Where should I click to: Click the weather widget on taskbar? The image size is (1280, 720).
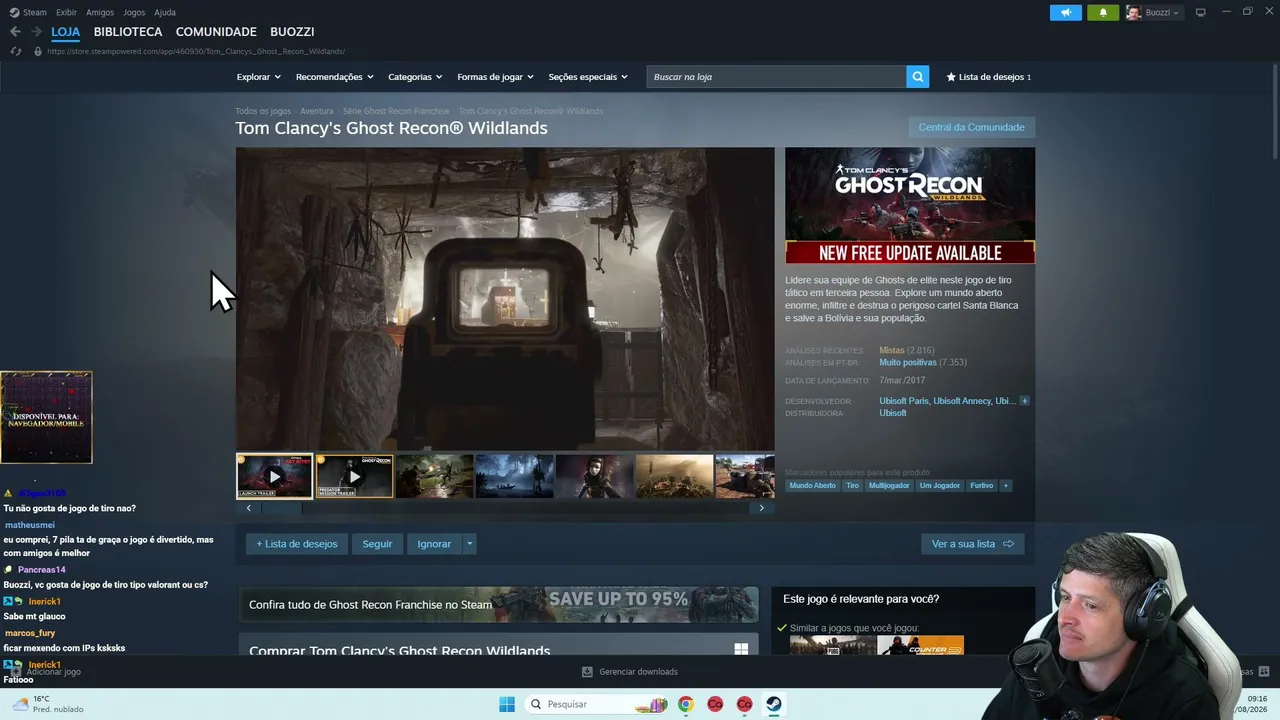click(48, 704)
